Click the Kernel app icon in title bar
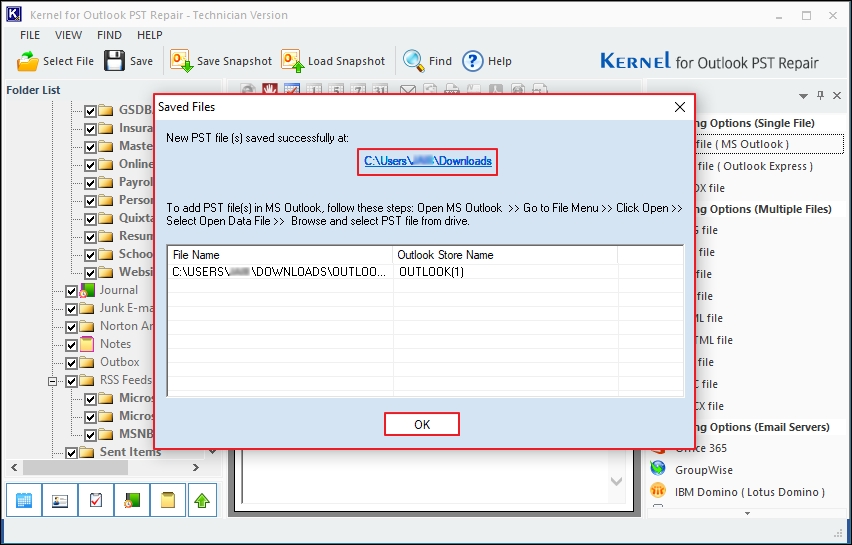The height and width of the screenshot is (545, 852). (14, 14)
